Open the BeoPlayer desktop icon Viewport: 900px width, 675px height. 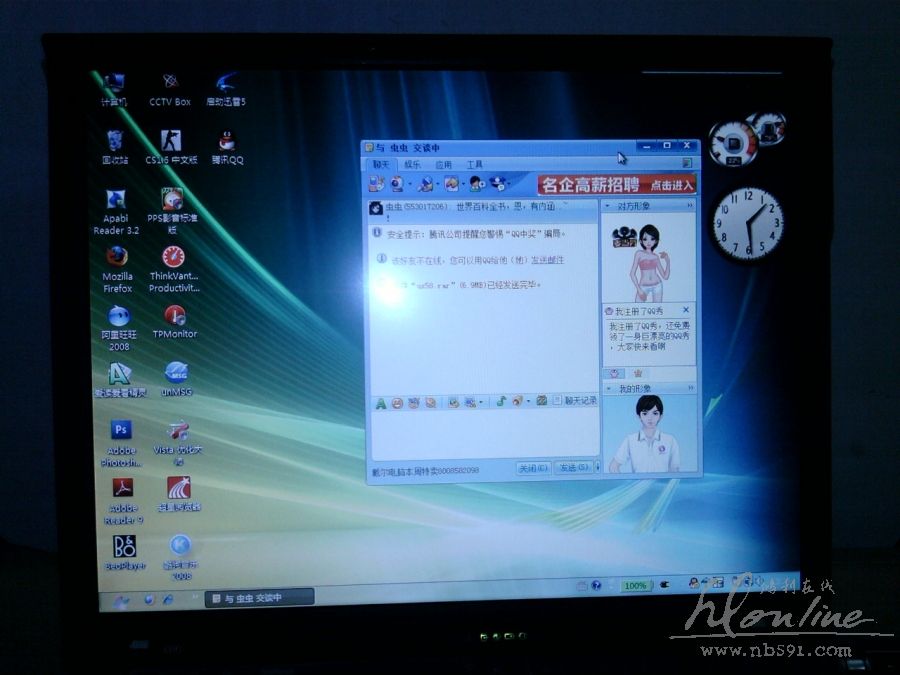click(125, 553)
